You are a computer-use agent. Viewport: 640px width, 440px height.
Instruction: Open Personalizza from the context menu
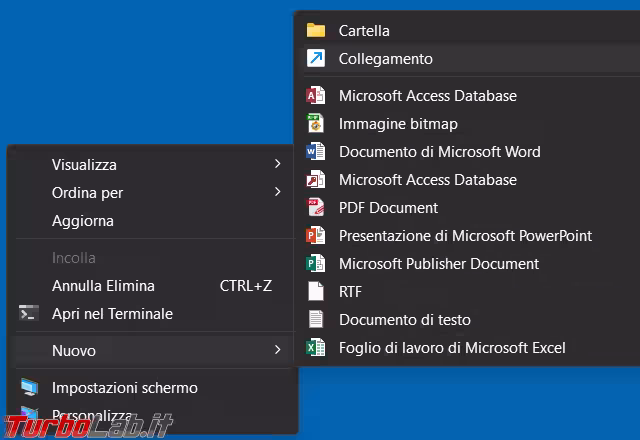tap(92, 416)
